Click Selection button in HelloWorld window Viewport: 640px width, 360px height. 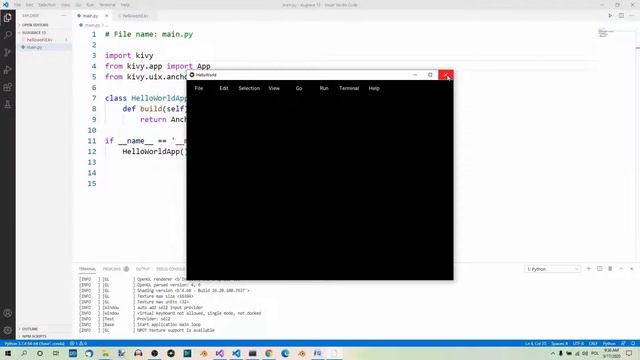pyautogui.click(x=249, y=88)
